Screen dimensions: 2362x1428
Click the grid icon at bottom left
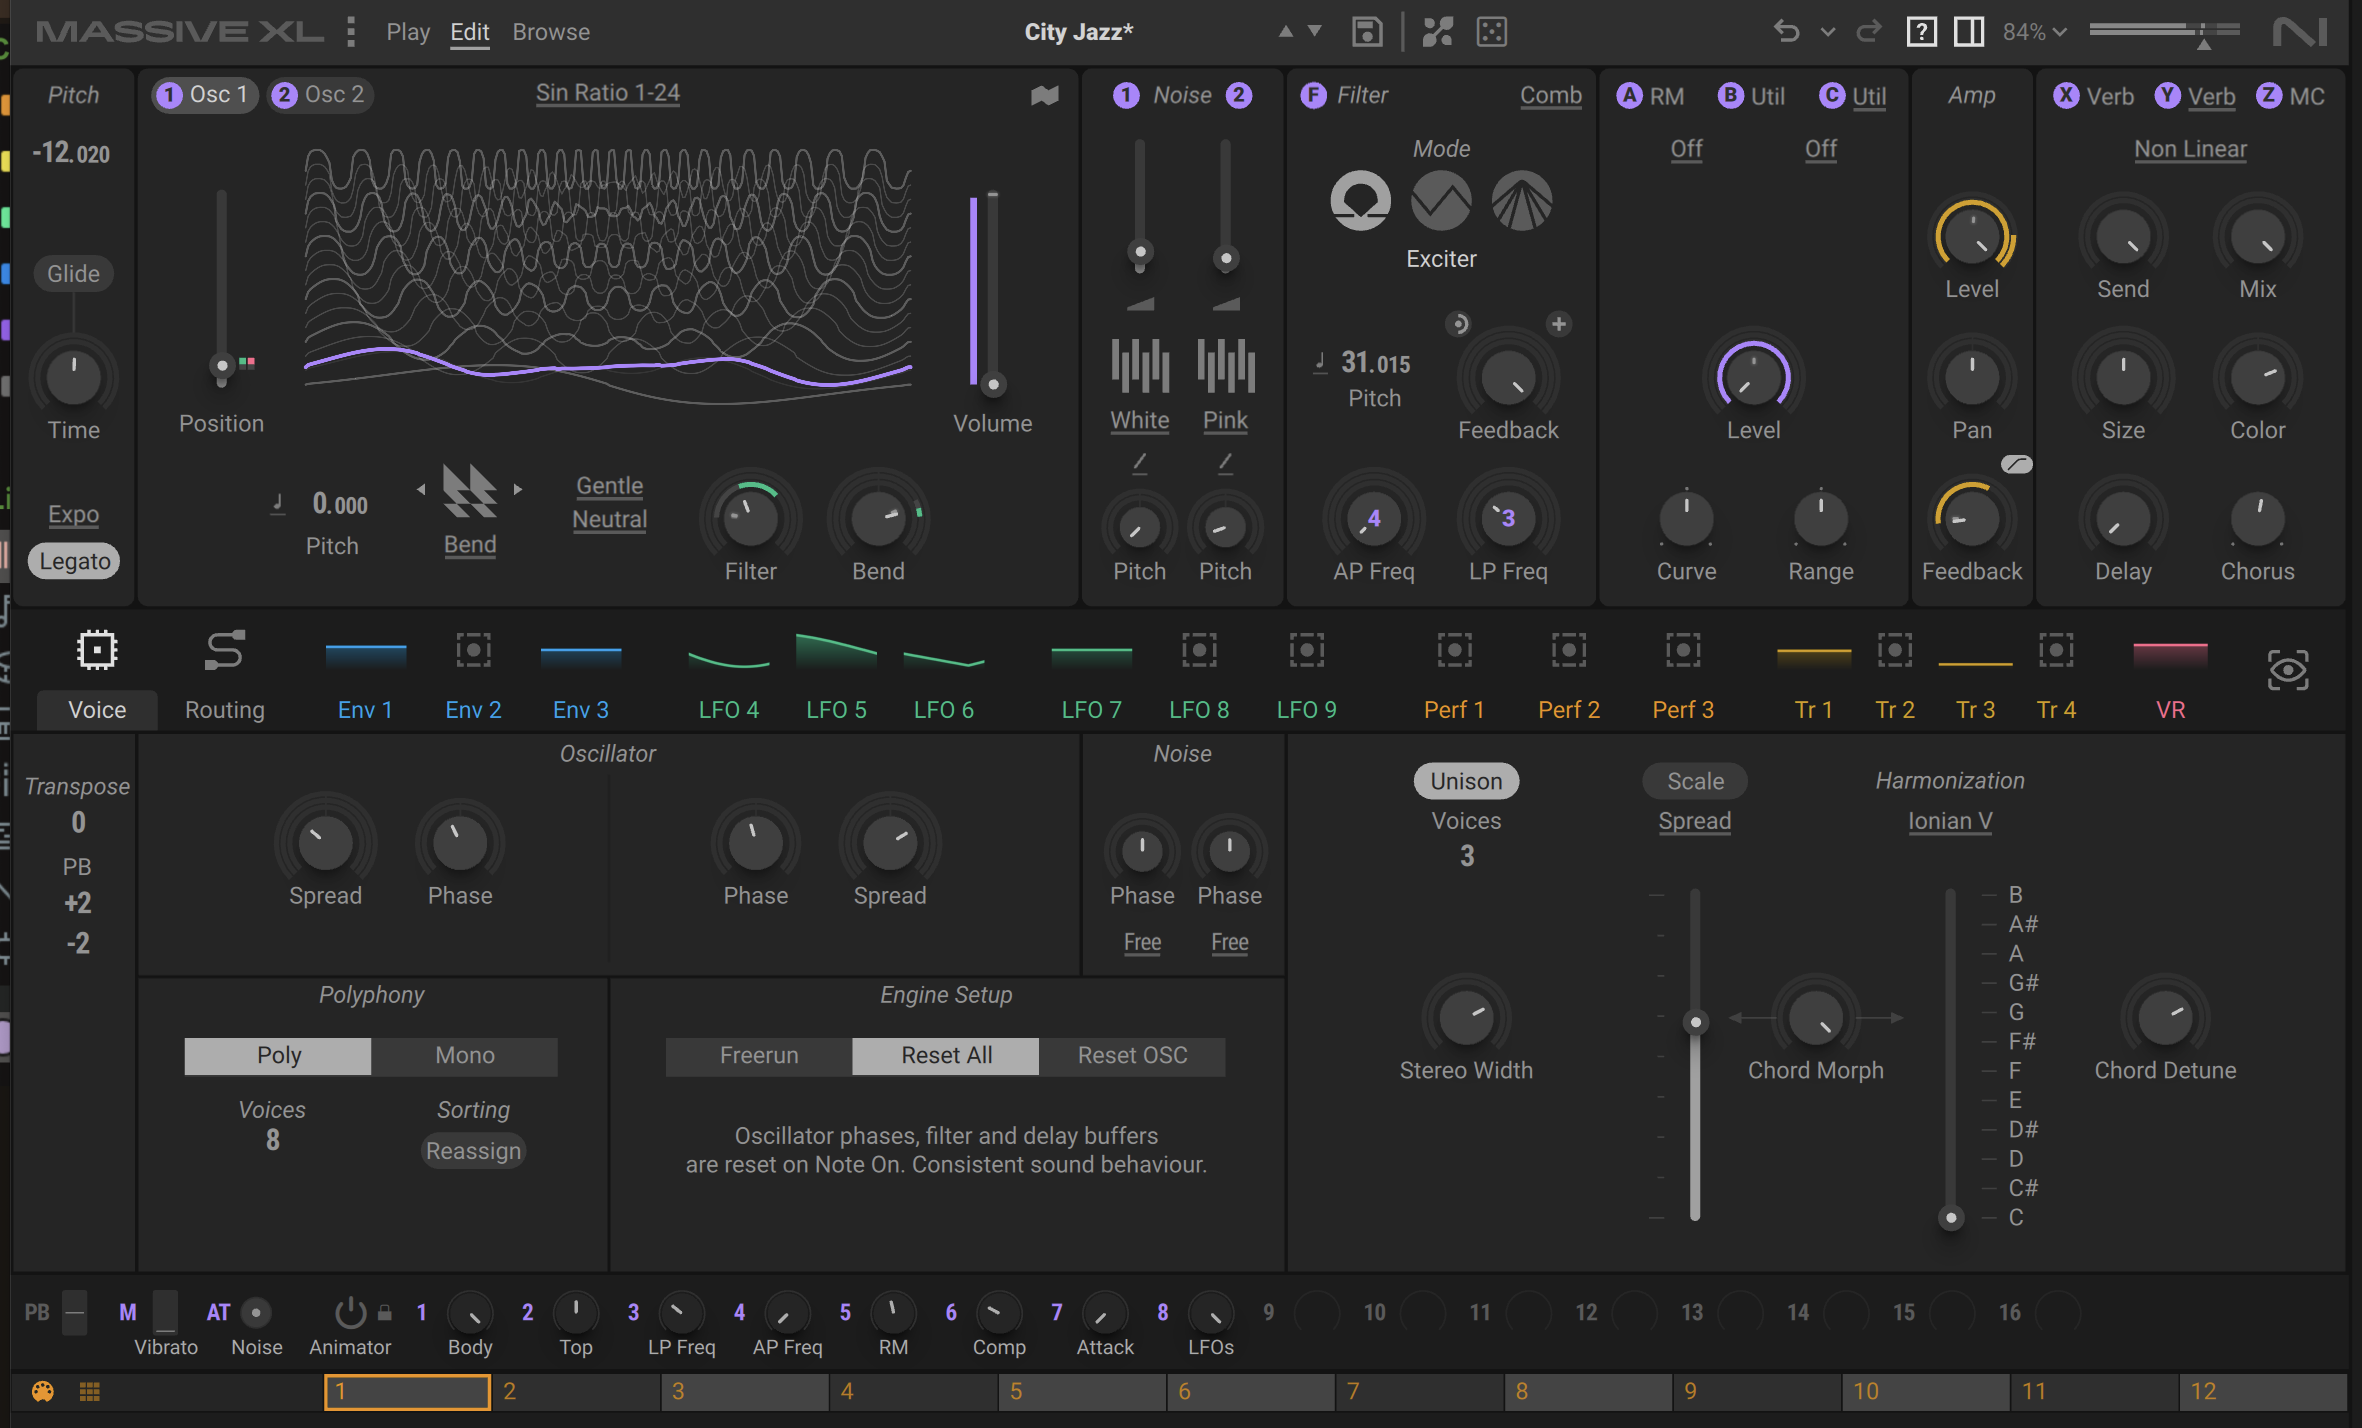click(x=89, y=1391)
